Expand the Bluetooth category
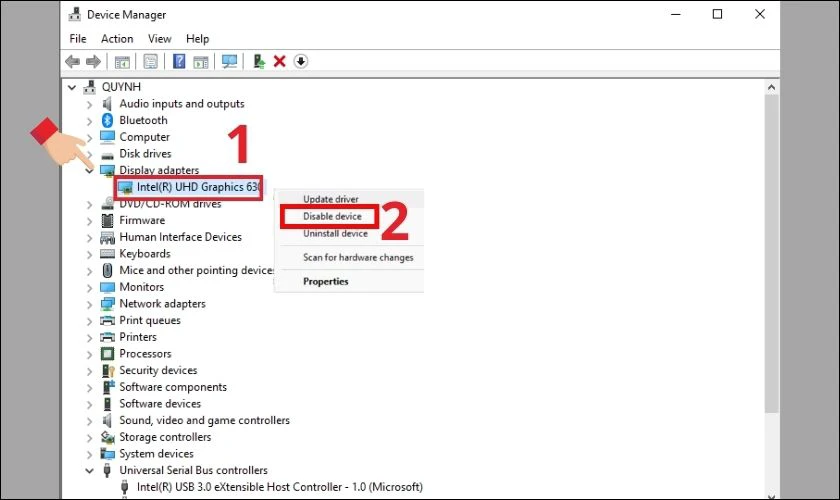The height and width of the screenshot is (500, 840). point(89,121)
